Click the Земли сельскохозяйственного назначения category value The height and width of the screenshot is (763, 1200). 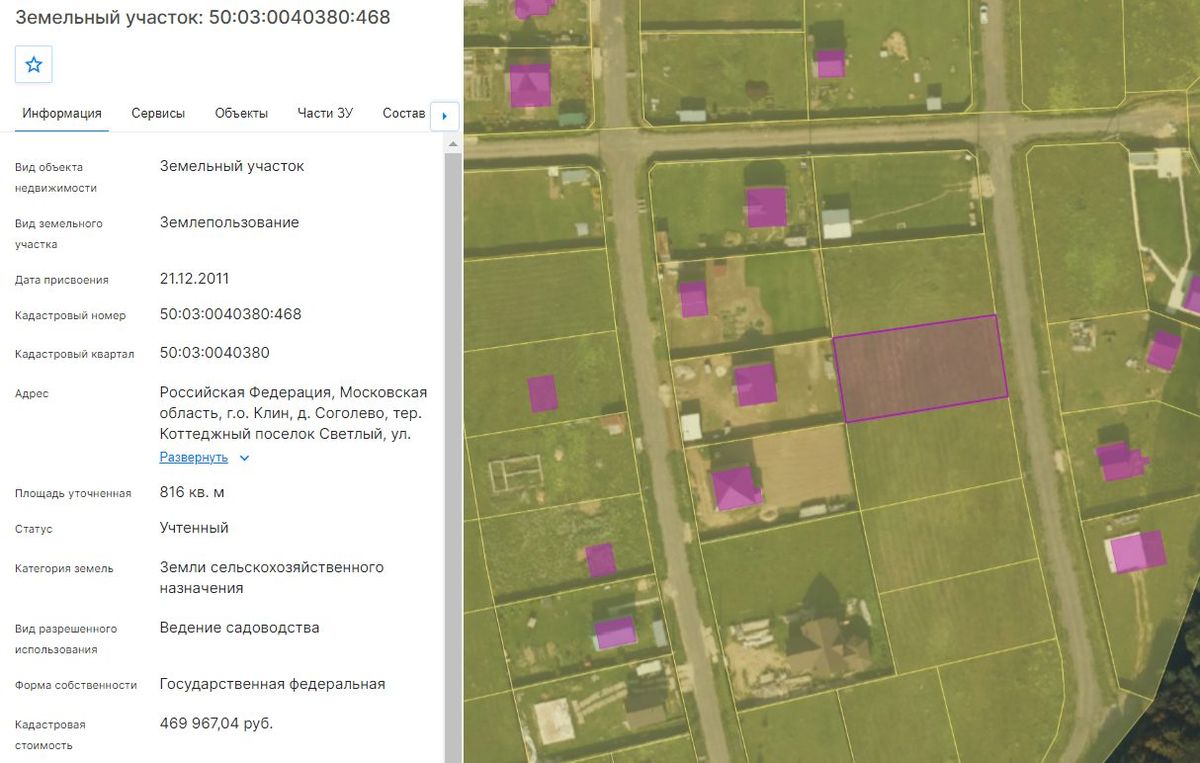[x=272, y=578]
